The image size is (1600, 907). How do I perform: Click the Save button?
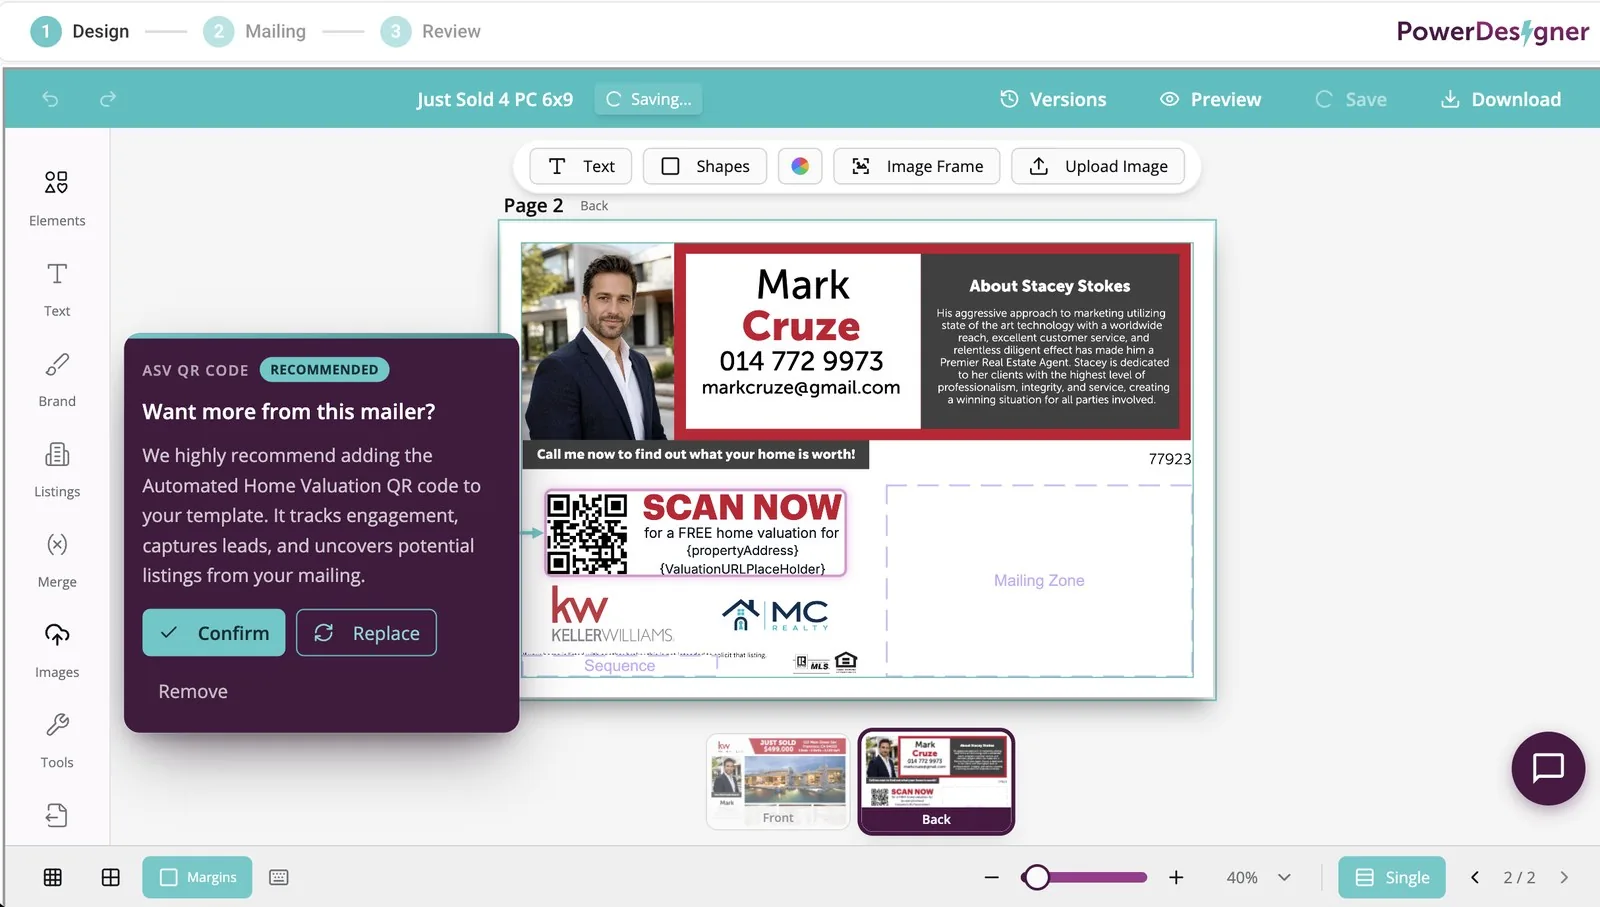[x=1351, y=99]
